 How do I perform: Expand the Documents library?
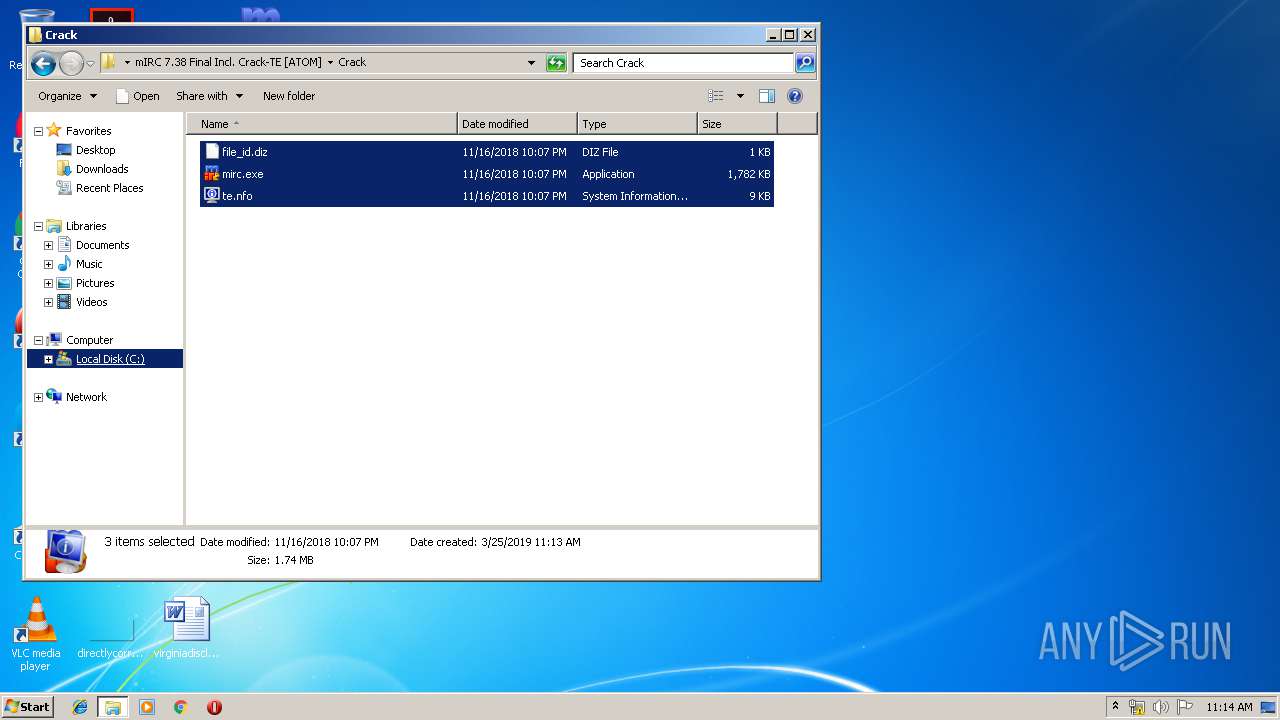click(48, 245)
